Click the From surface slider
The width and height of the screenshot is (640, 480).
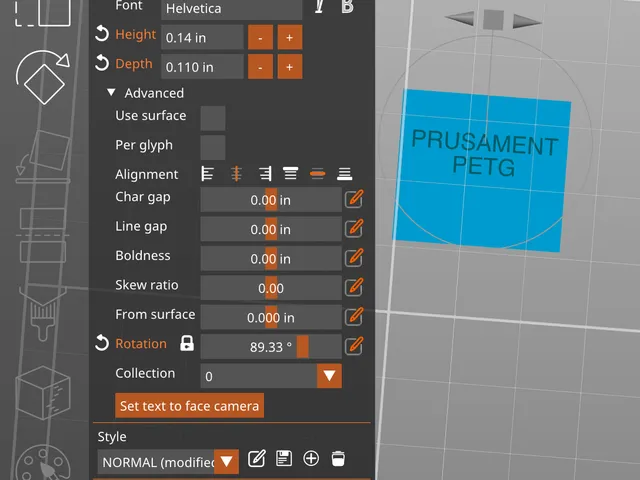(x=271, y=317)
